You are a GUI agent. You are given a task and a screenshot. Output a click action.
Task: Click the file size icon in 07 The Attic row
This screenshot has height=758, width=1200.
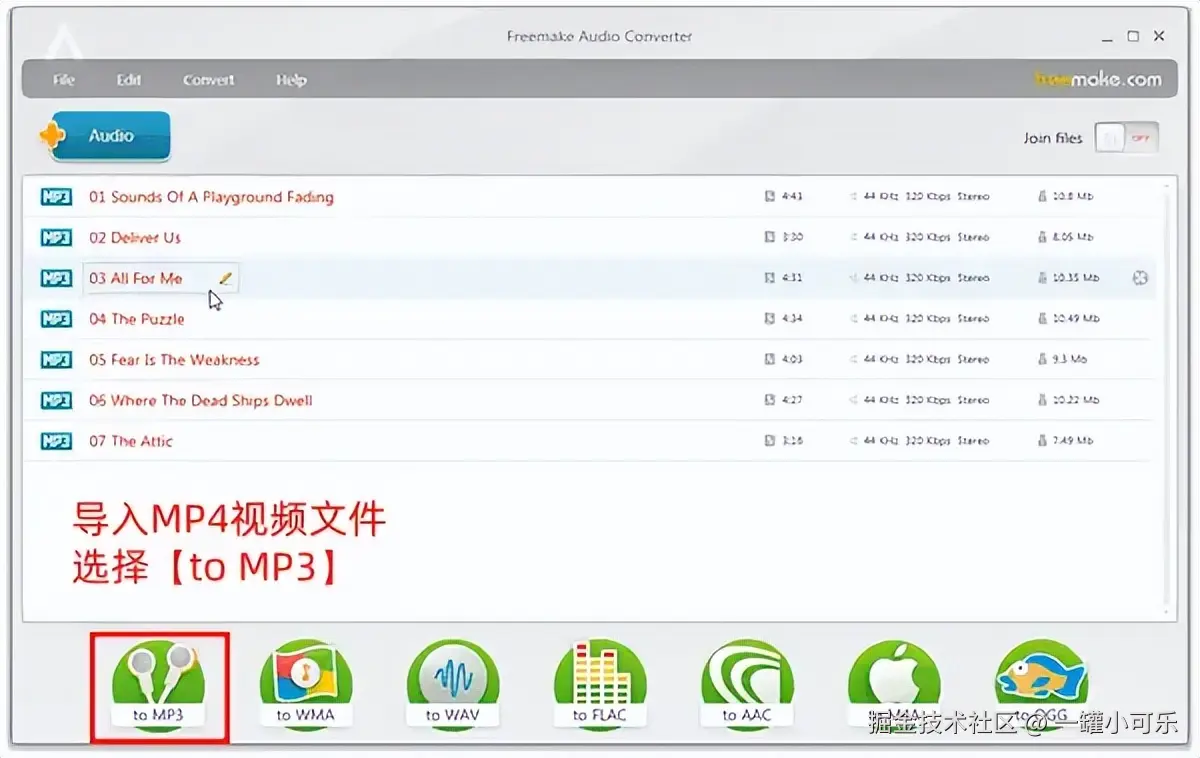[x=1043, y=441]
